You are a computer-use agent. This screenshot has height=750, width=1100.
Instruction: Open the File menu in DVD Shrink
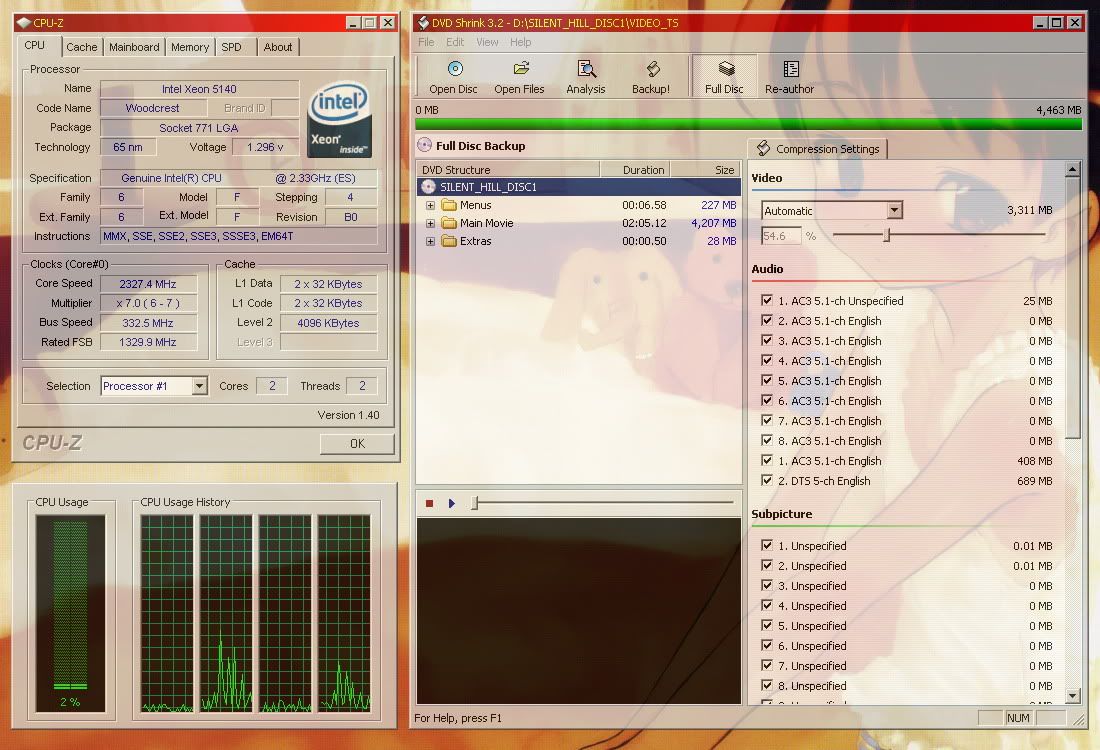tap(426, 42)
